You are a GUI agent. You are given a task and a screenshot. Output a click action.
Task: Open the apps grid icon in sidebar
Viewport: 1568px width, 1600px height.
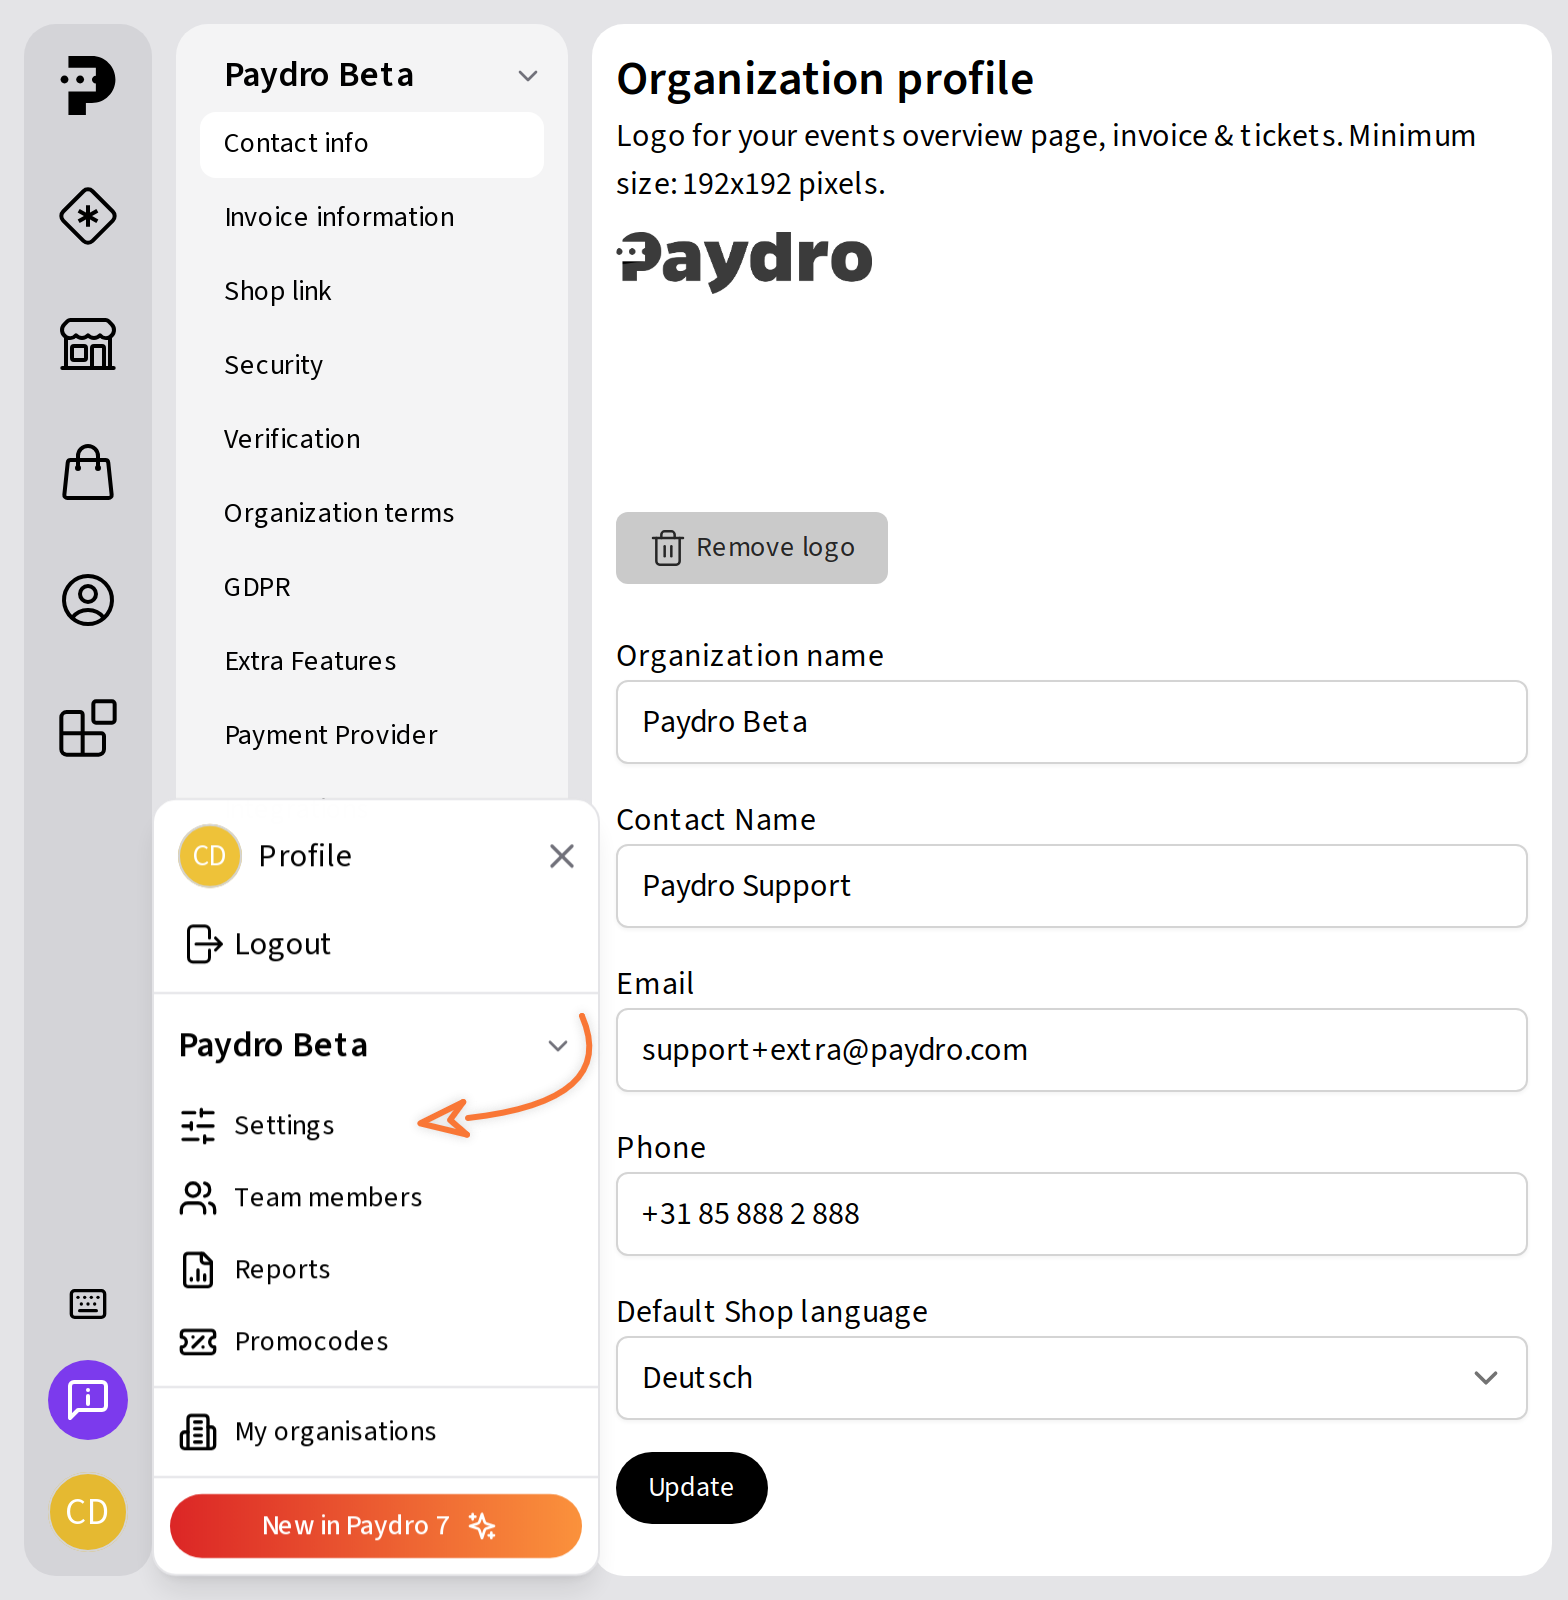coord(88,728)
